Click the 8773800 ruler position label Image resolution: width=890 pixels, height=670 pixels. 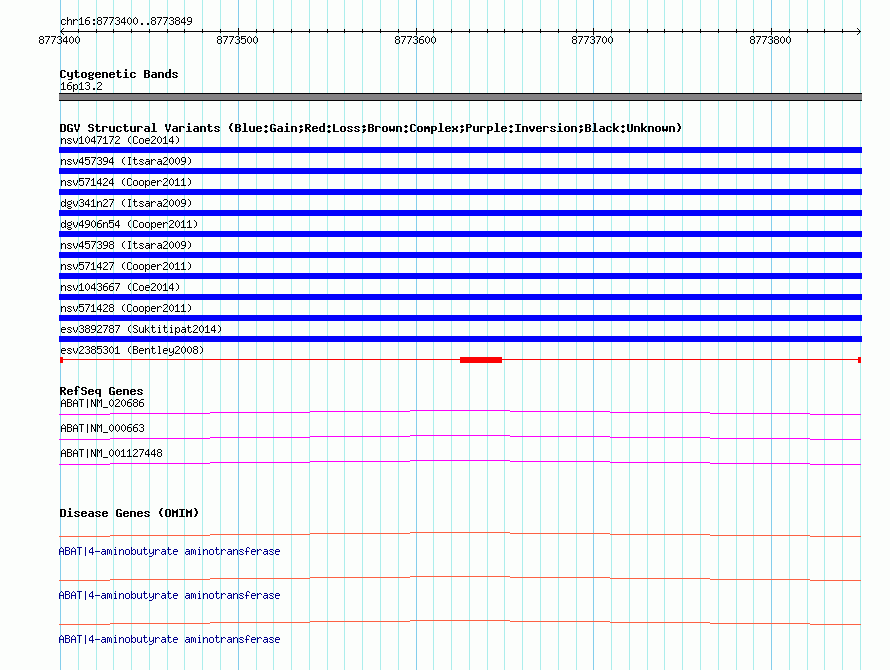770,40
